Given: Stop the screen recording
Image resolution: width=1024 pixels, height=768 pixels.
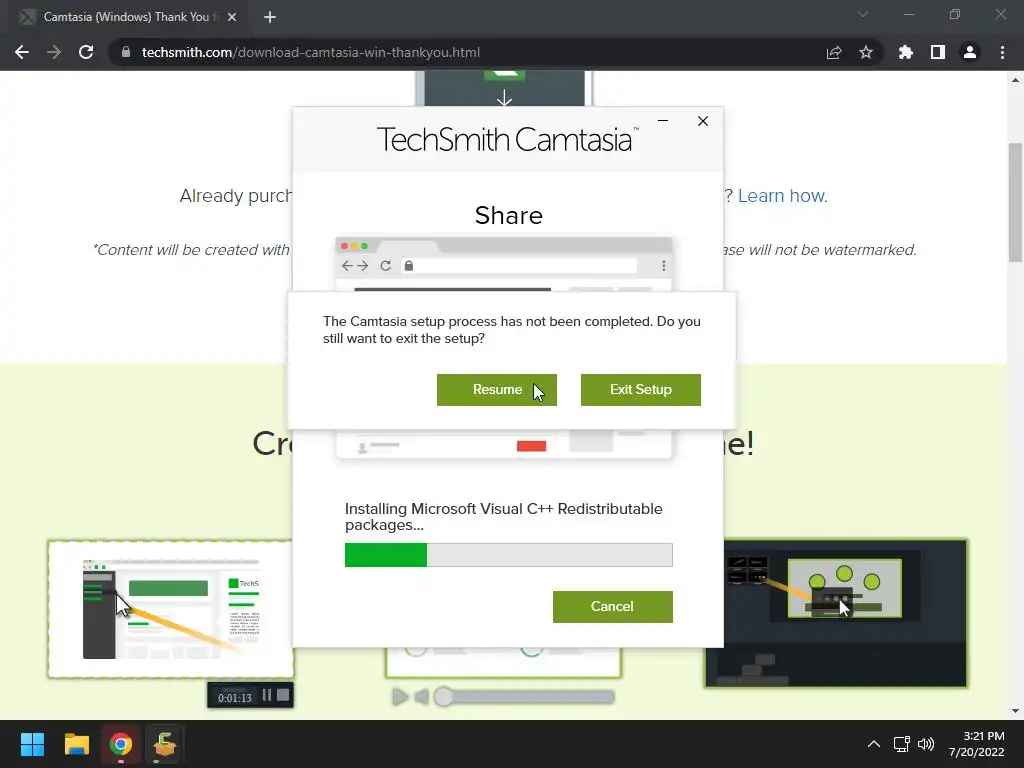Looking at the screenshot, I should 283,695.
